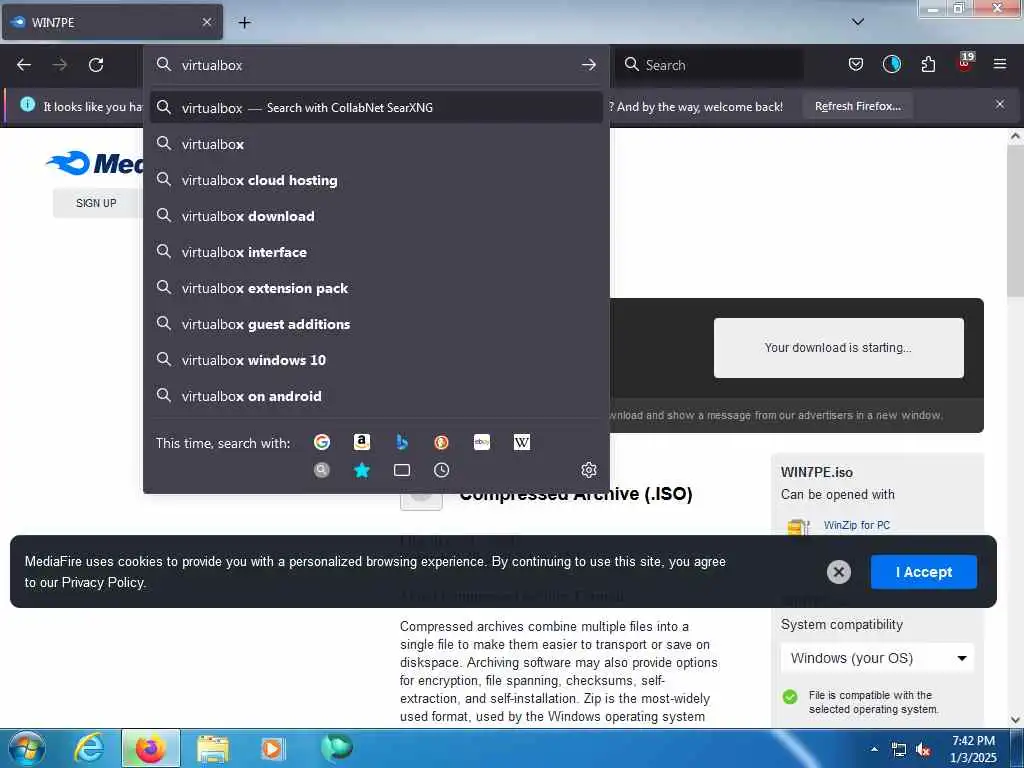Go to the typed address with the arrow
The width and height of the screenshot is (1024, 768).
(589, 65)
